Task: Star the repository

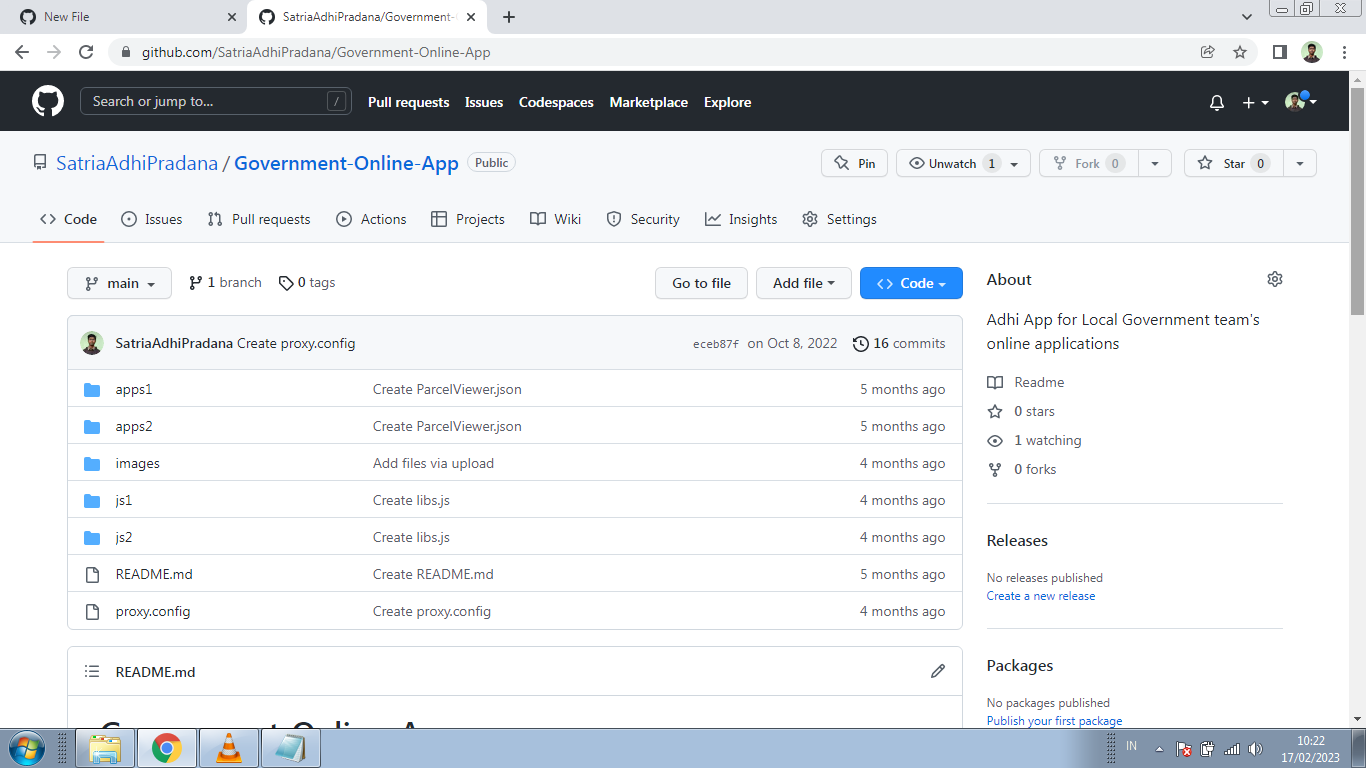Action: [x=1233, y=162]
